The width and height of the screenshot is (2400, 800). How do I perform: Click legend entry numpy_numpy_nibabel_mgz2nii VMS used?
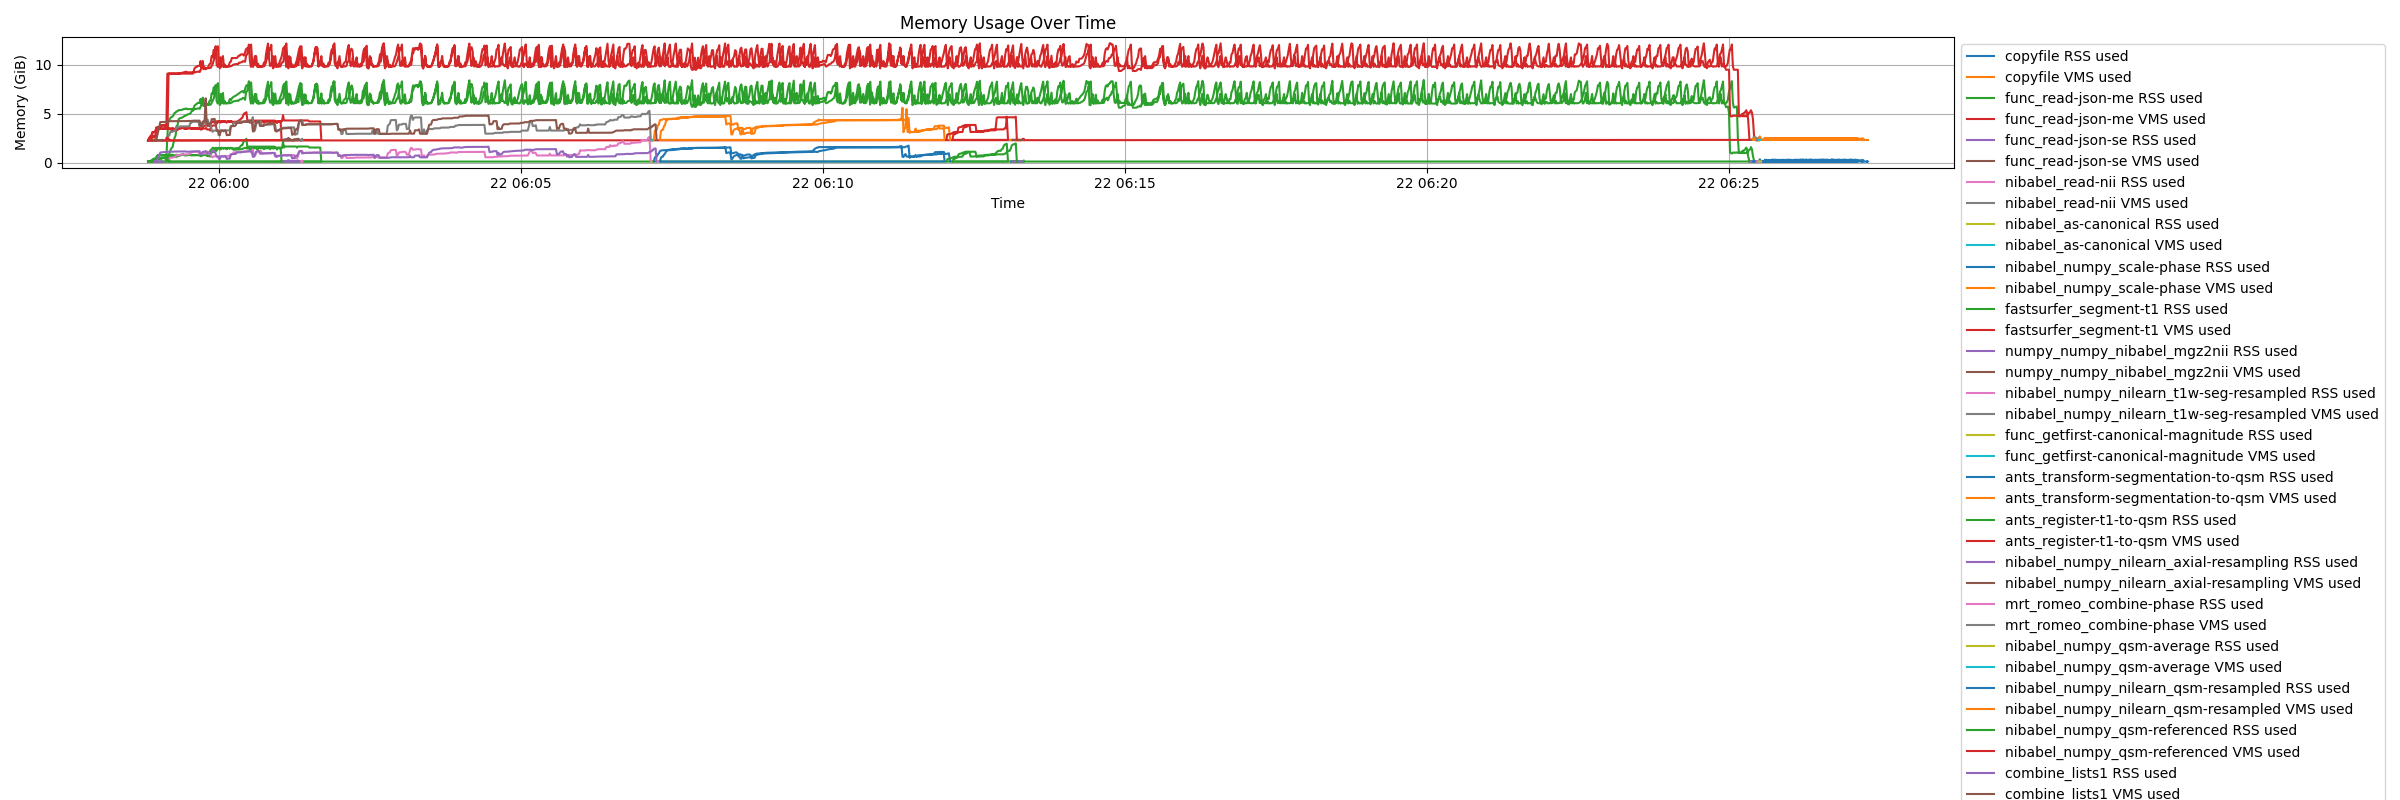(x=2133, y=372)
